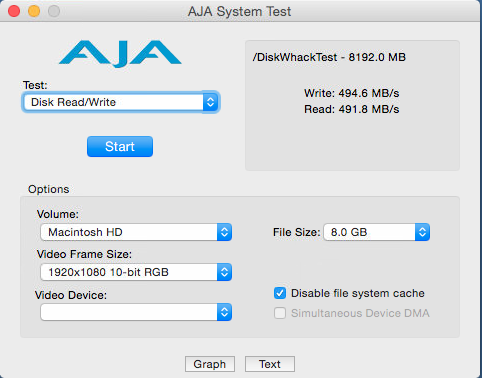Open the Macintosh HD volume dropdown
This screenshot has width=482, height=378.
pyautogui.click(x=136, y=232)
